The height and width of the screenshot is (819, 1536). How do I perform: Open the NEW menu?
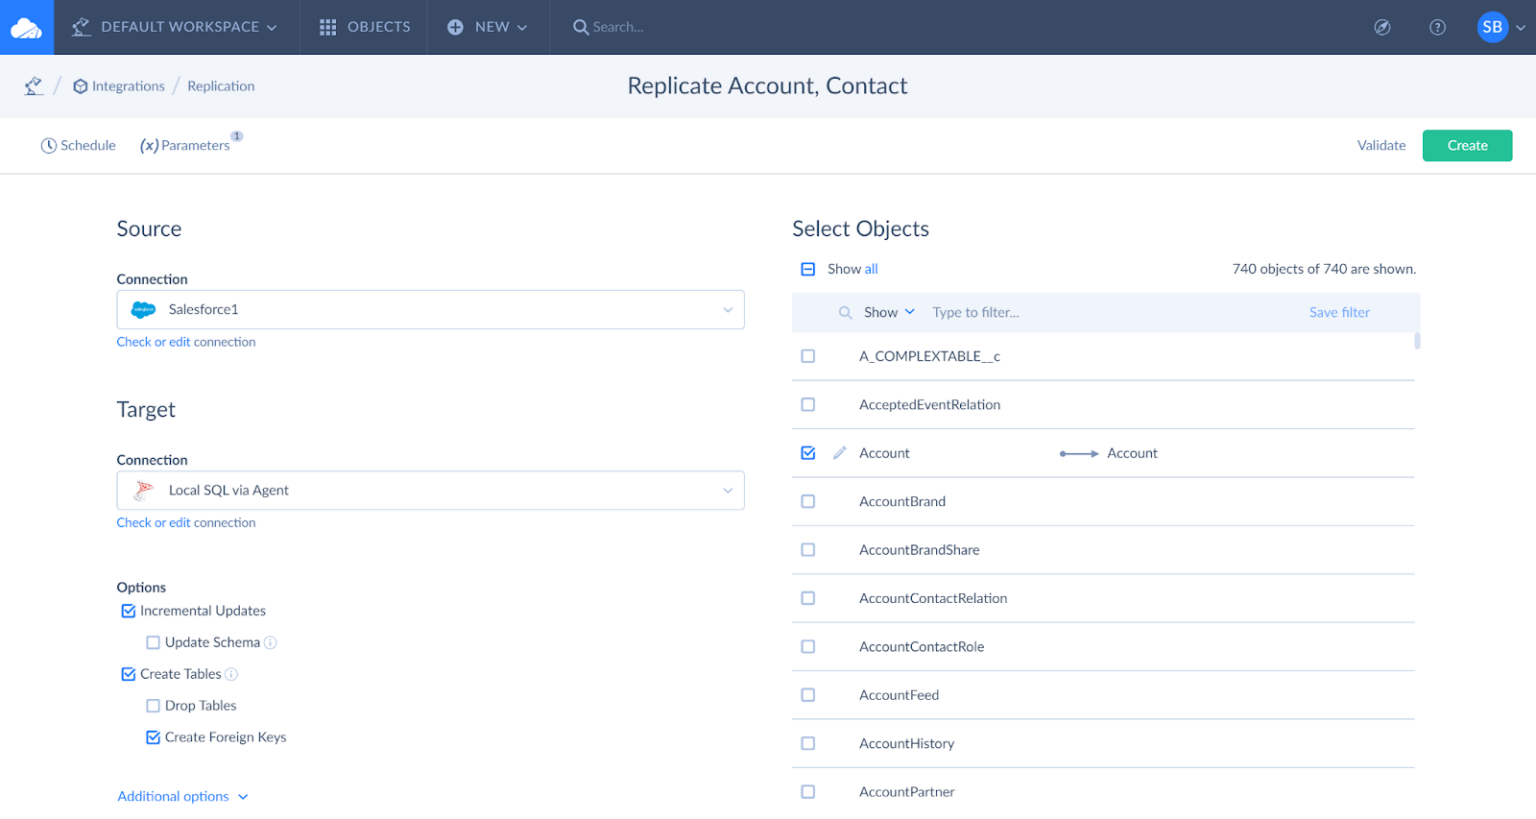coord(487,27)
